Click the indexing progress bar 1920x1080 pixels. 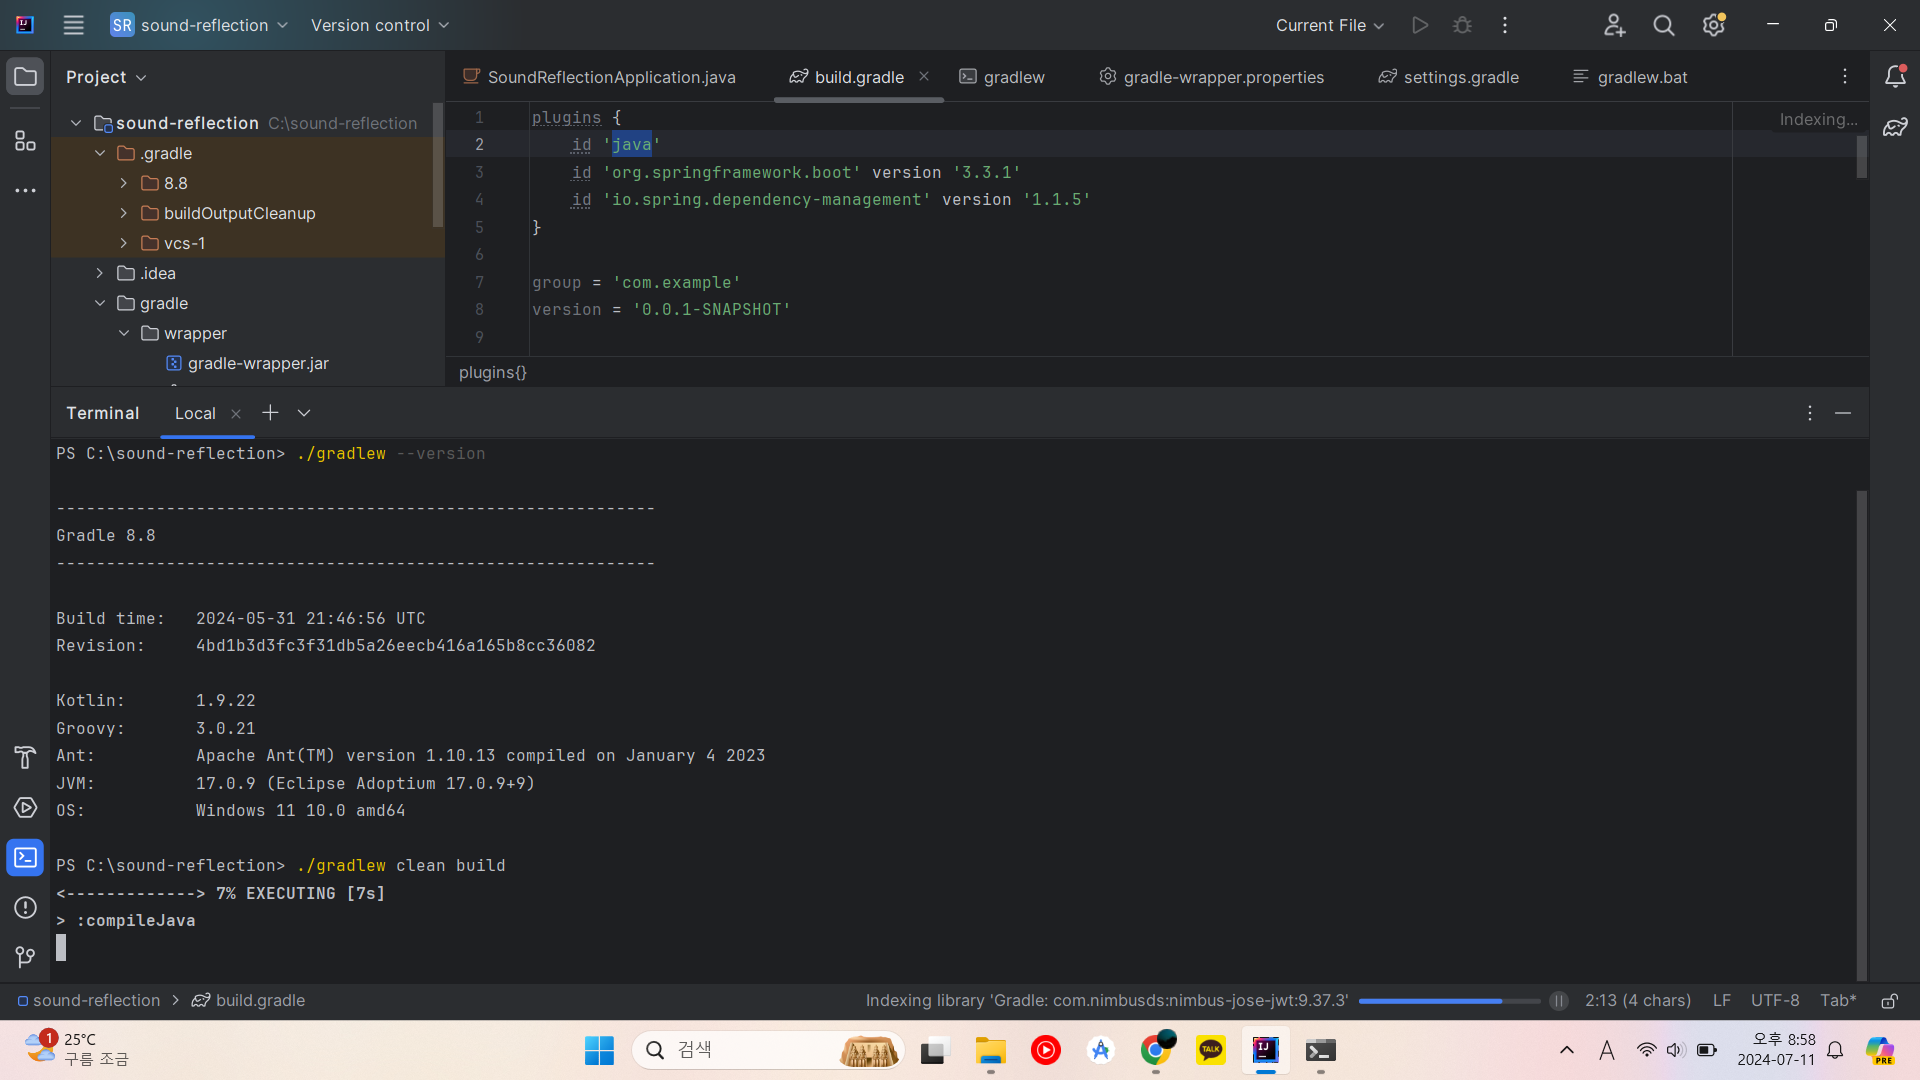[1448, 1001]
